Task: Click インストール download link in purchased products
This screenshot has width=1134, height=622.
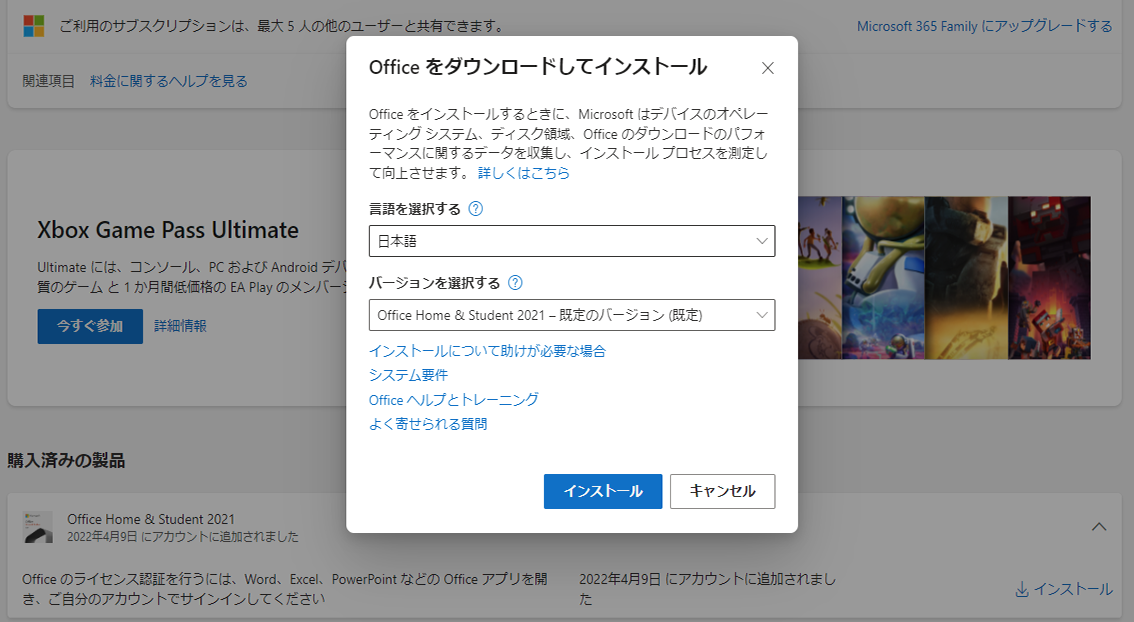Action: click(x=1064, y=589)
